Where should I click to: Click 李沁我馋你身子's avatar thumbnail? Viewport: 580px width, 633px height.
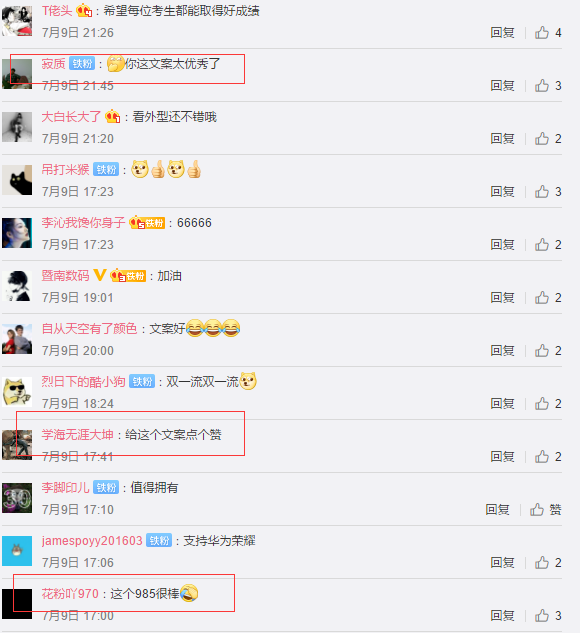17,233
